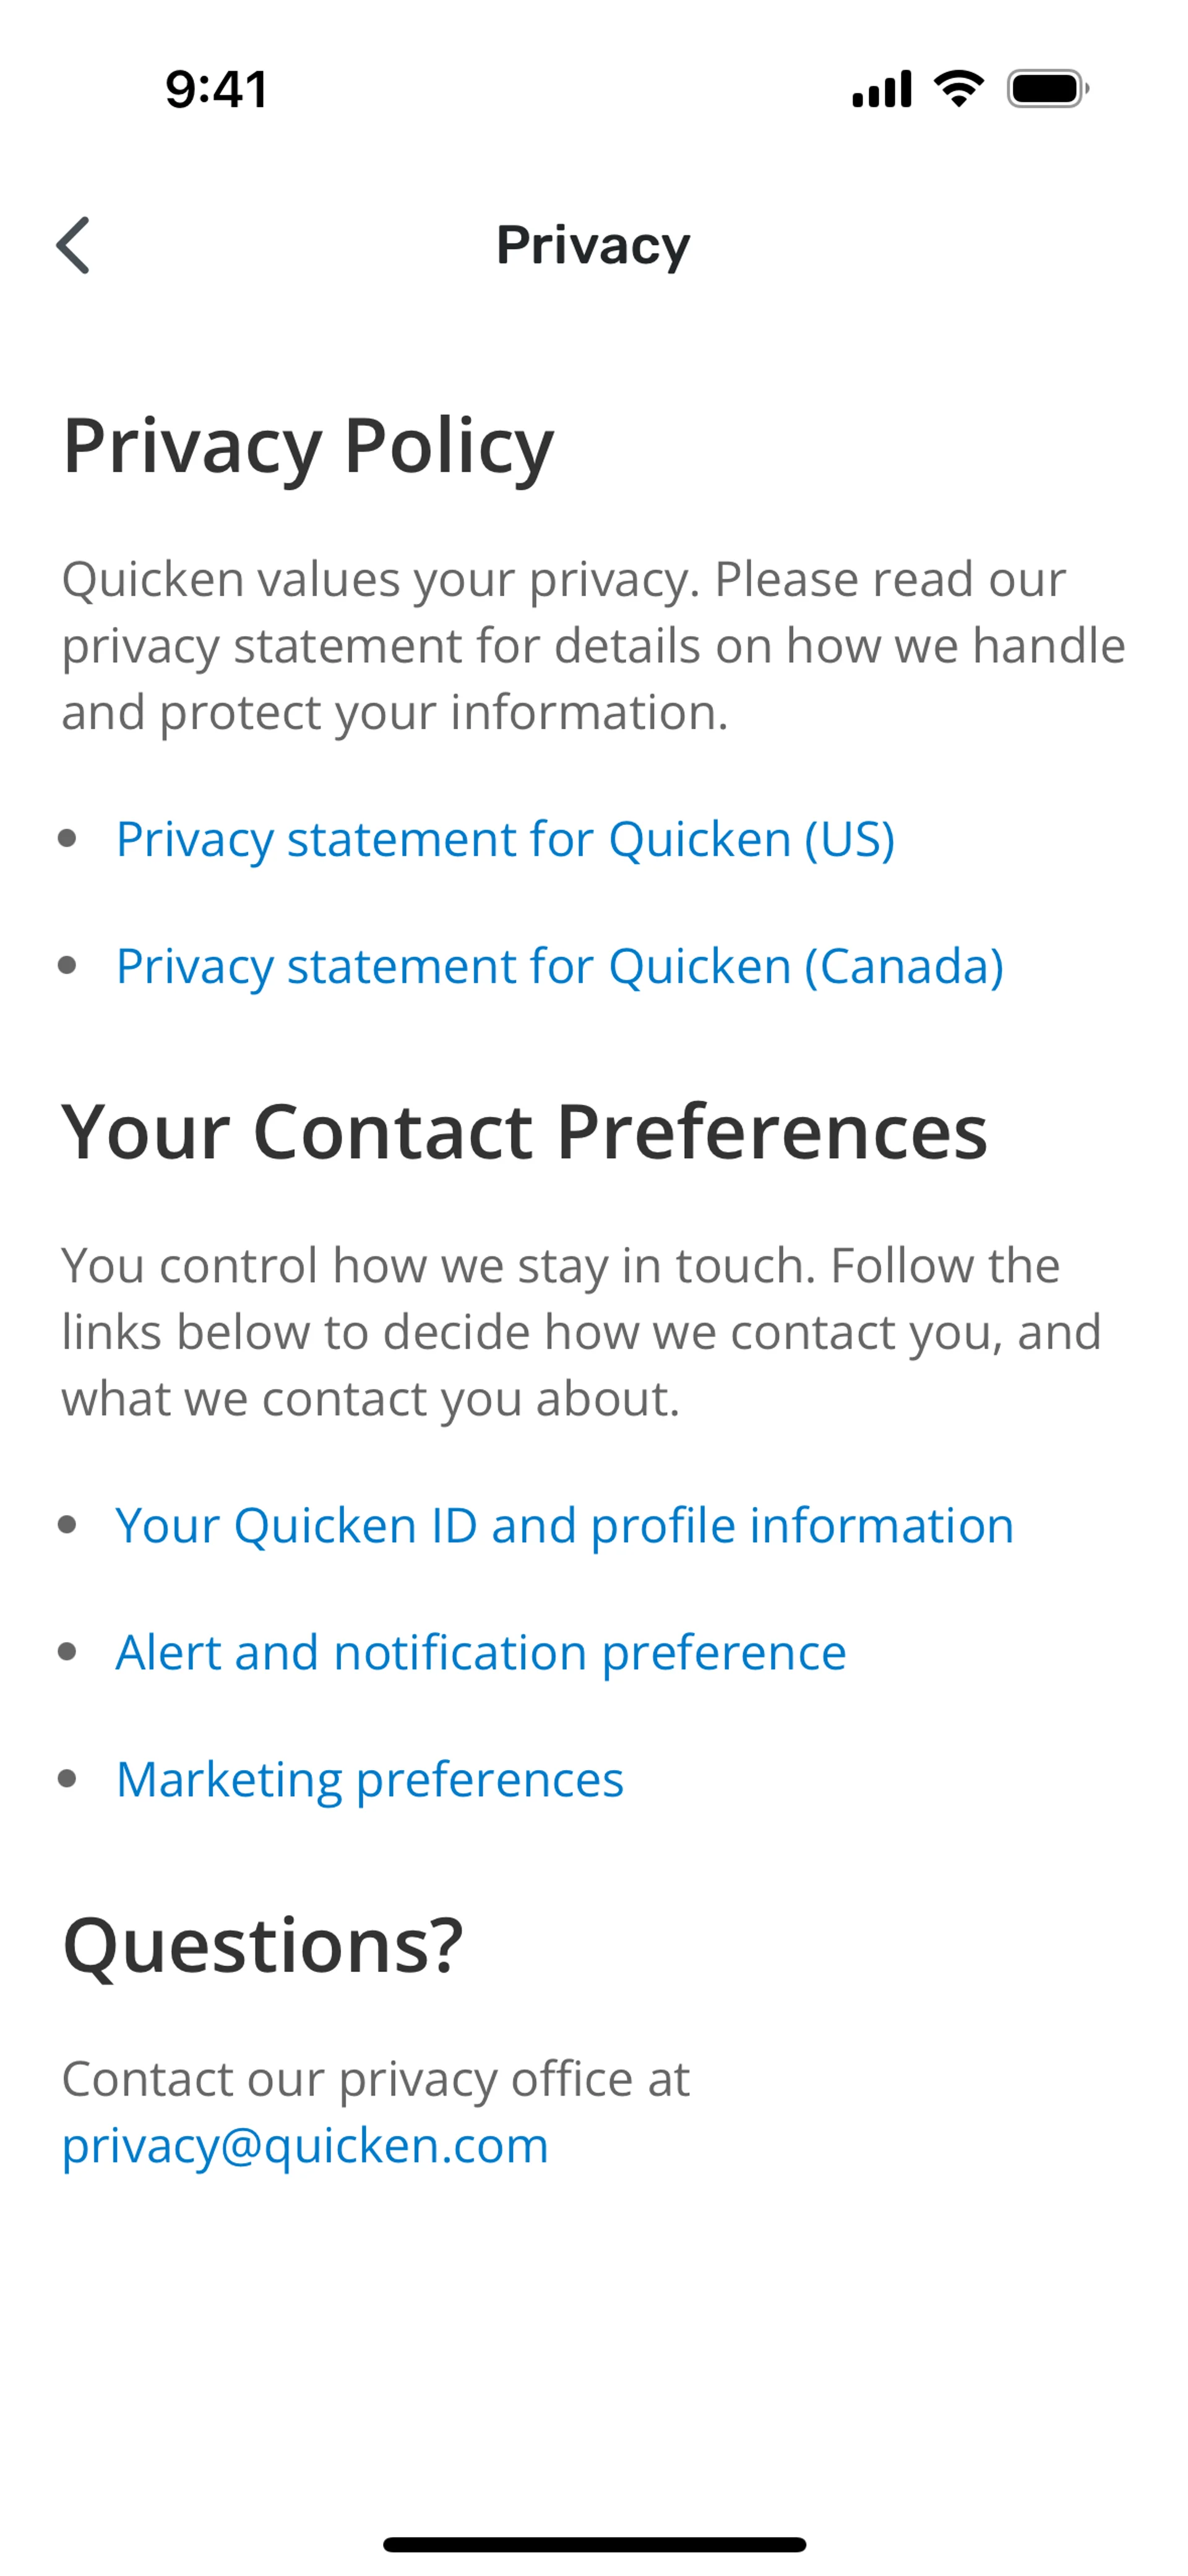Tap the cellular signal strength icon
1188x2576 pixels.
click(x=881, y=90)
